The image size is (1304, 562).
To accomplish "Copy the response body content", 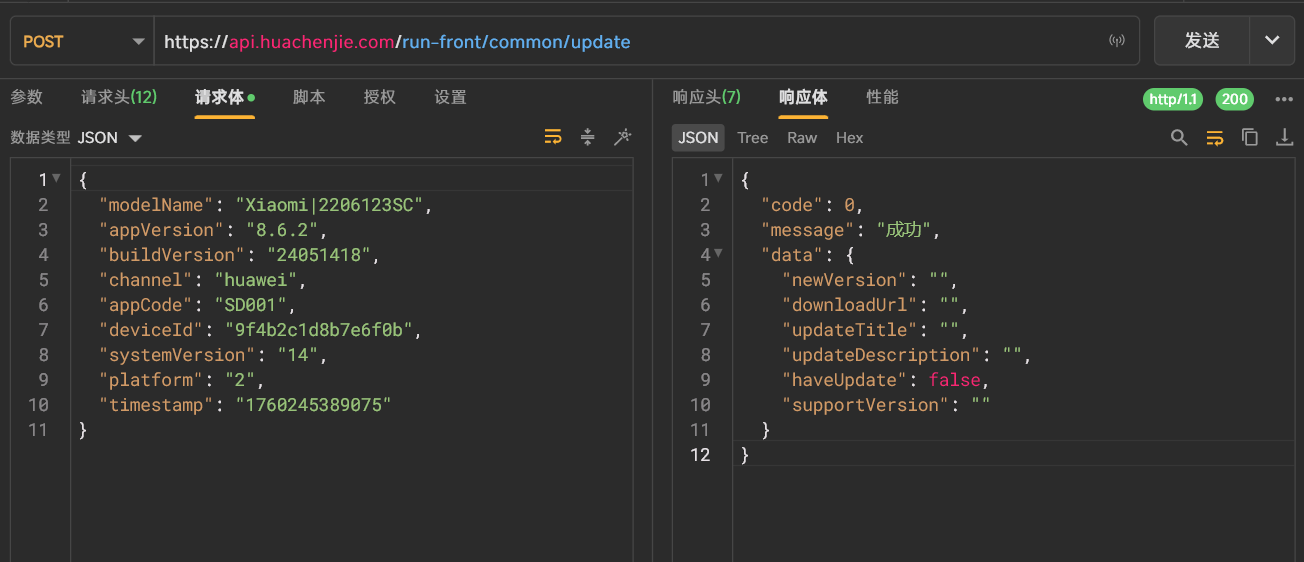I will 1250,138.
